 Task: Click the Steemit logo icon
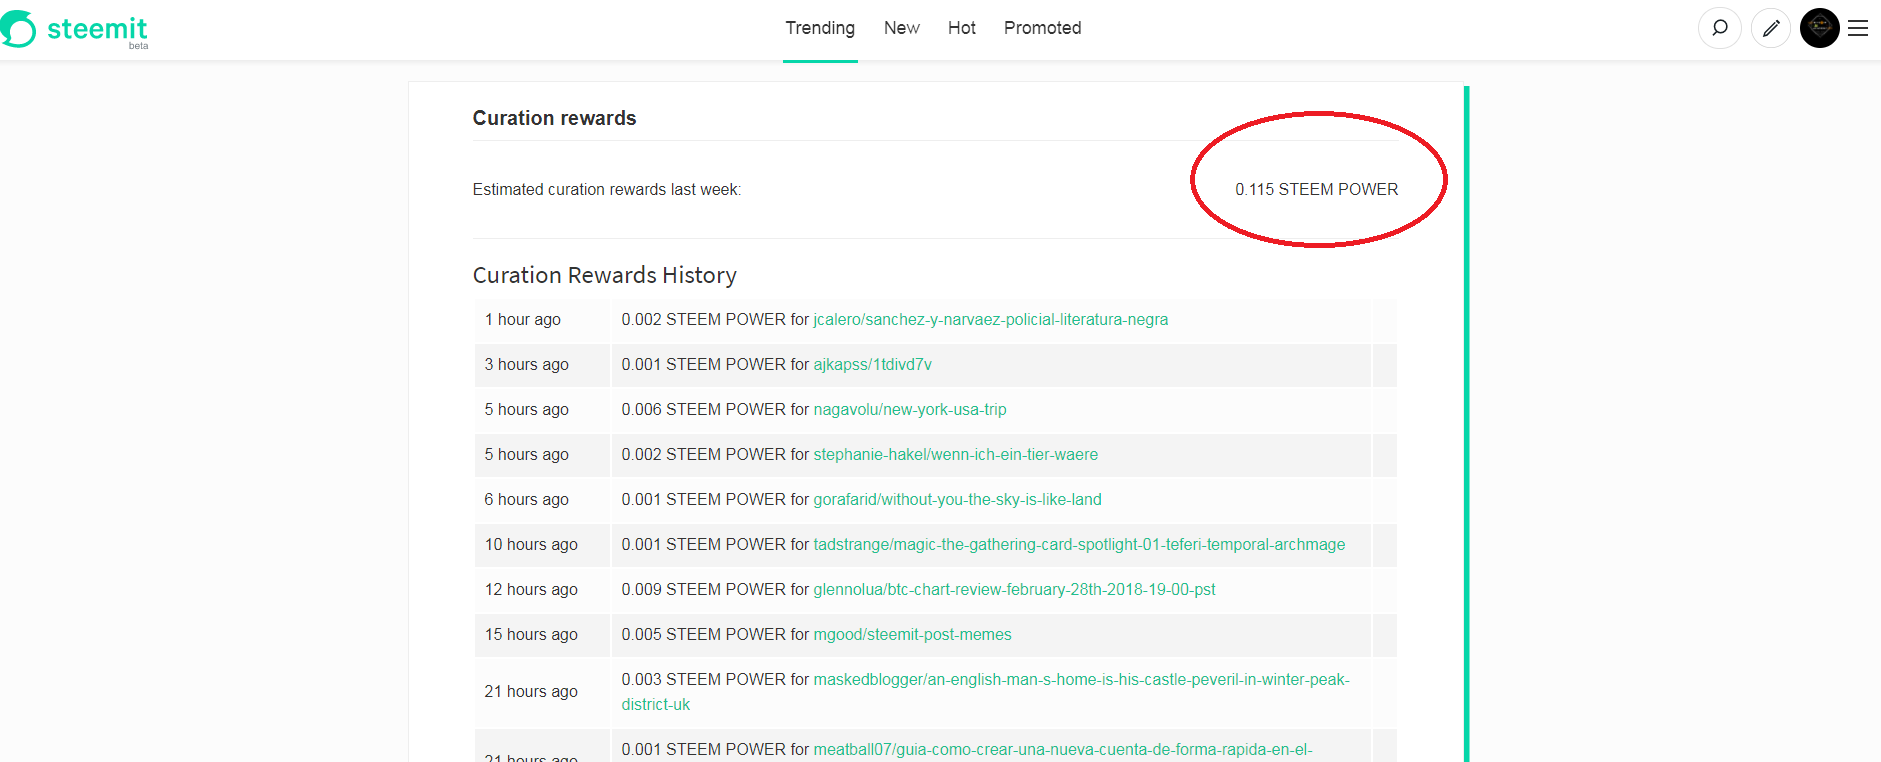pos(18,29)
